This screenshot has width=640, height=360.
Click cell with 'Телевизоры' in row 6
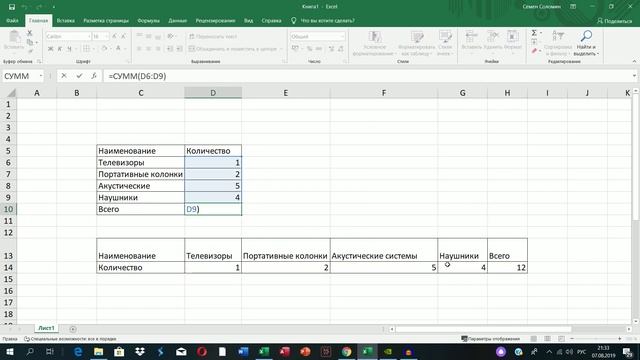(140, 162)
